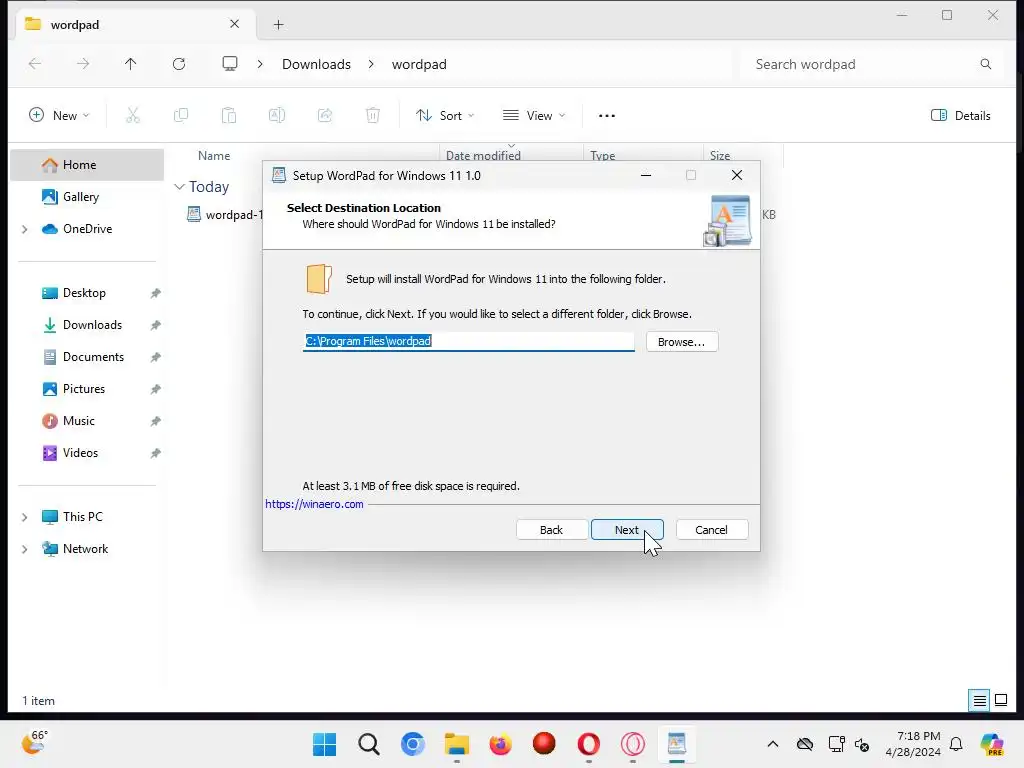Open Opera from the taskbar

tap(588, 744)
